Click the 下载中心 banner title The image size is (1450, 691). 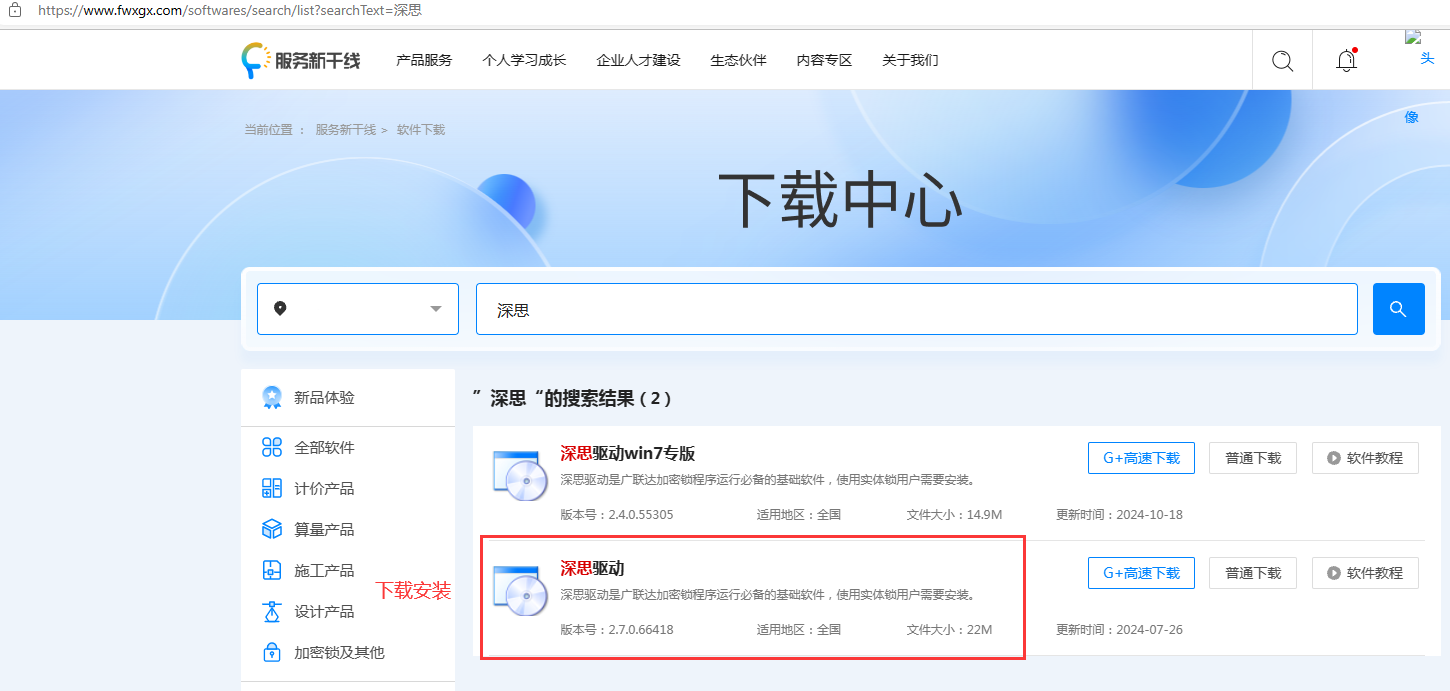[840, 201]
